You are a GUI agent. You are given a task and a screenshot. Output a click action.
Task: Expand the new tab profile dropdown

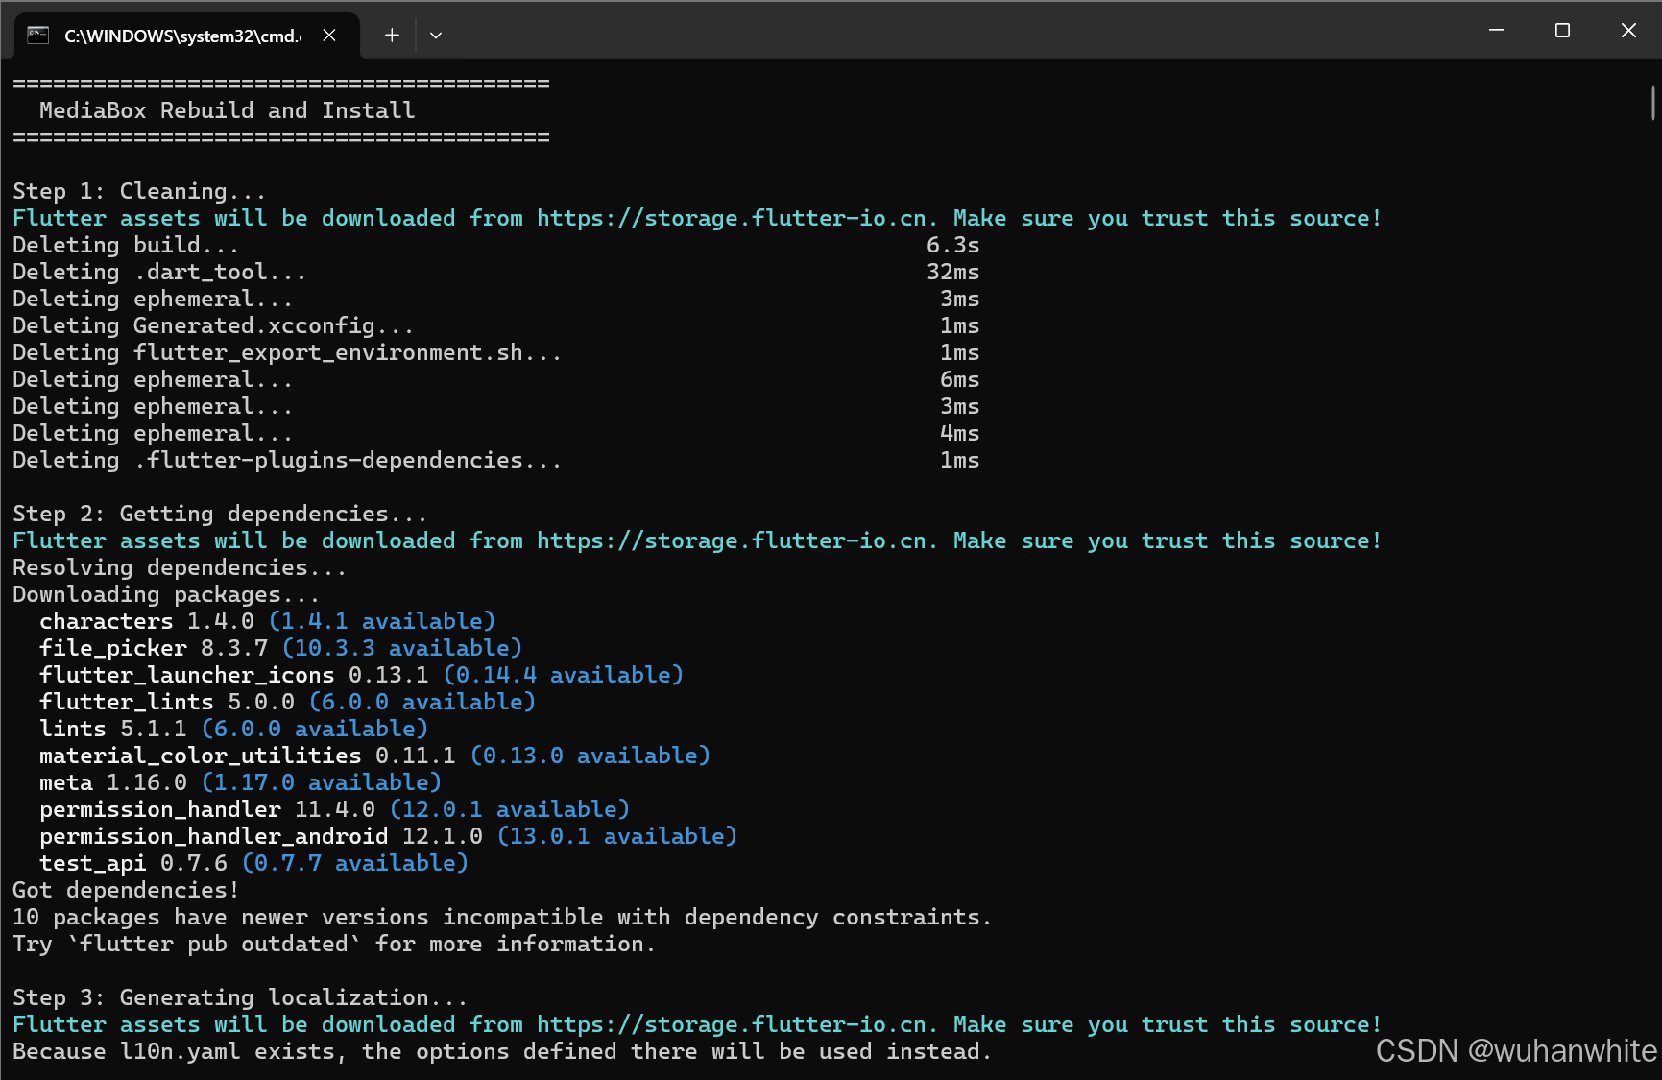point(436,36)
